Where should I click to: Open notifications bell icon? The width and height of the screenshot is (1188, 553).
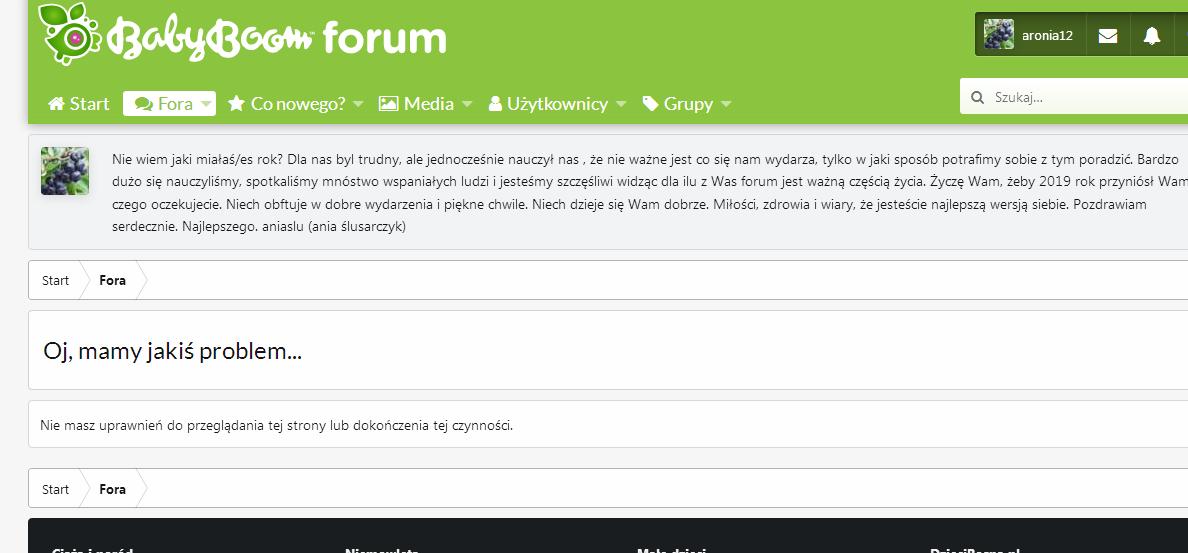point(1151,35)
